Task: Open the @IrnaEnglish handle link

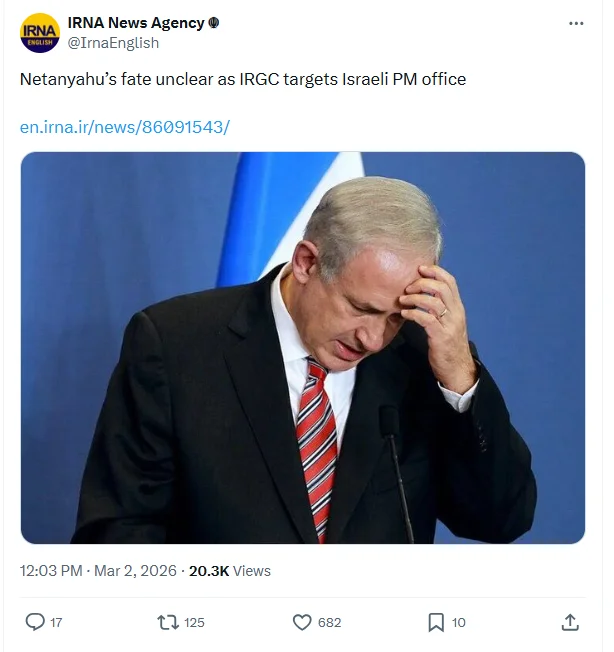Action: (x=113, y=43)
